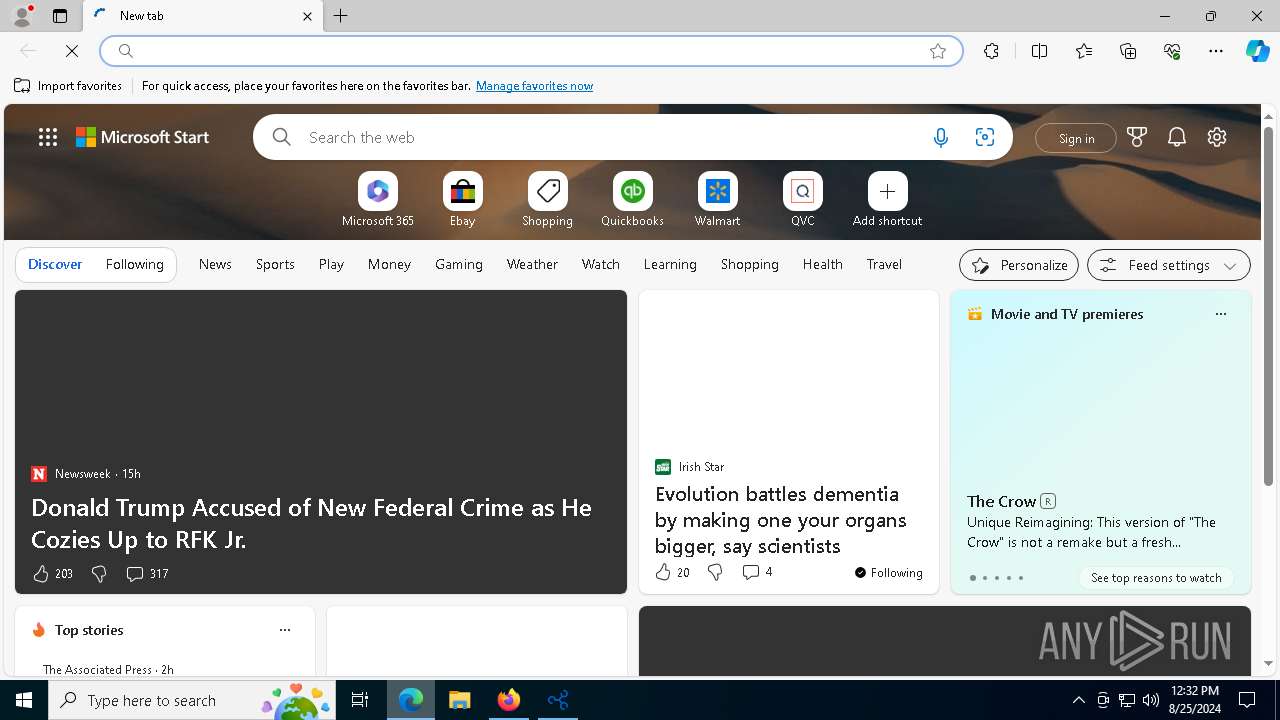Switch to the Following tab
This screenshot has width=1280, height=720.
(x=134, y=265)
